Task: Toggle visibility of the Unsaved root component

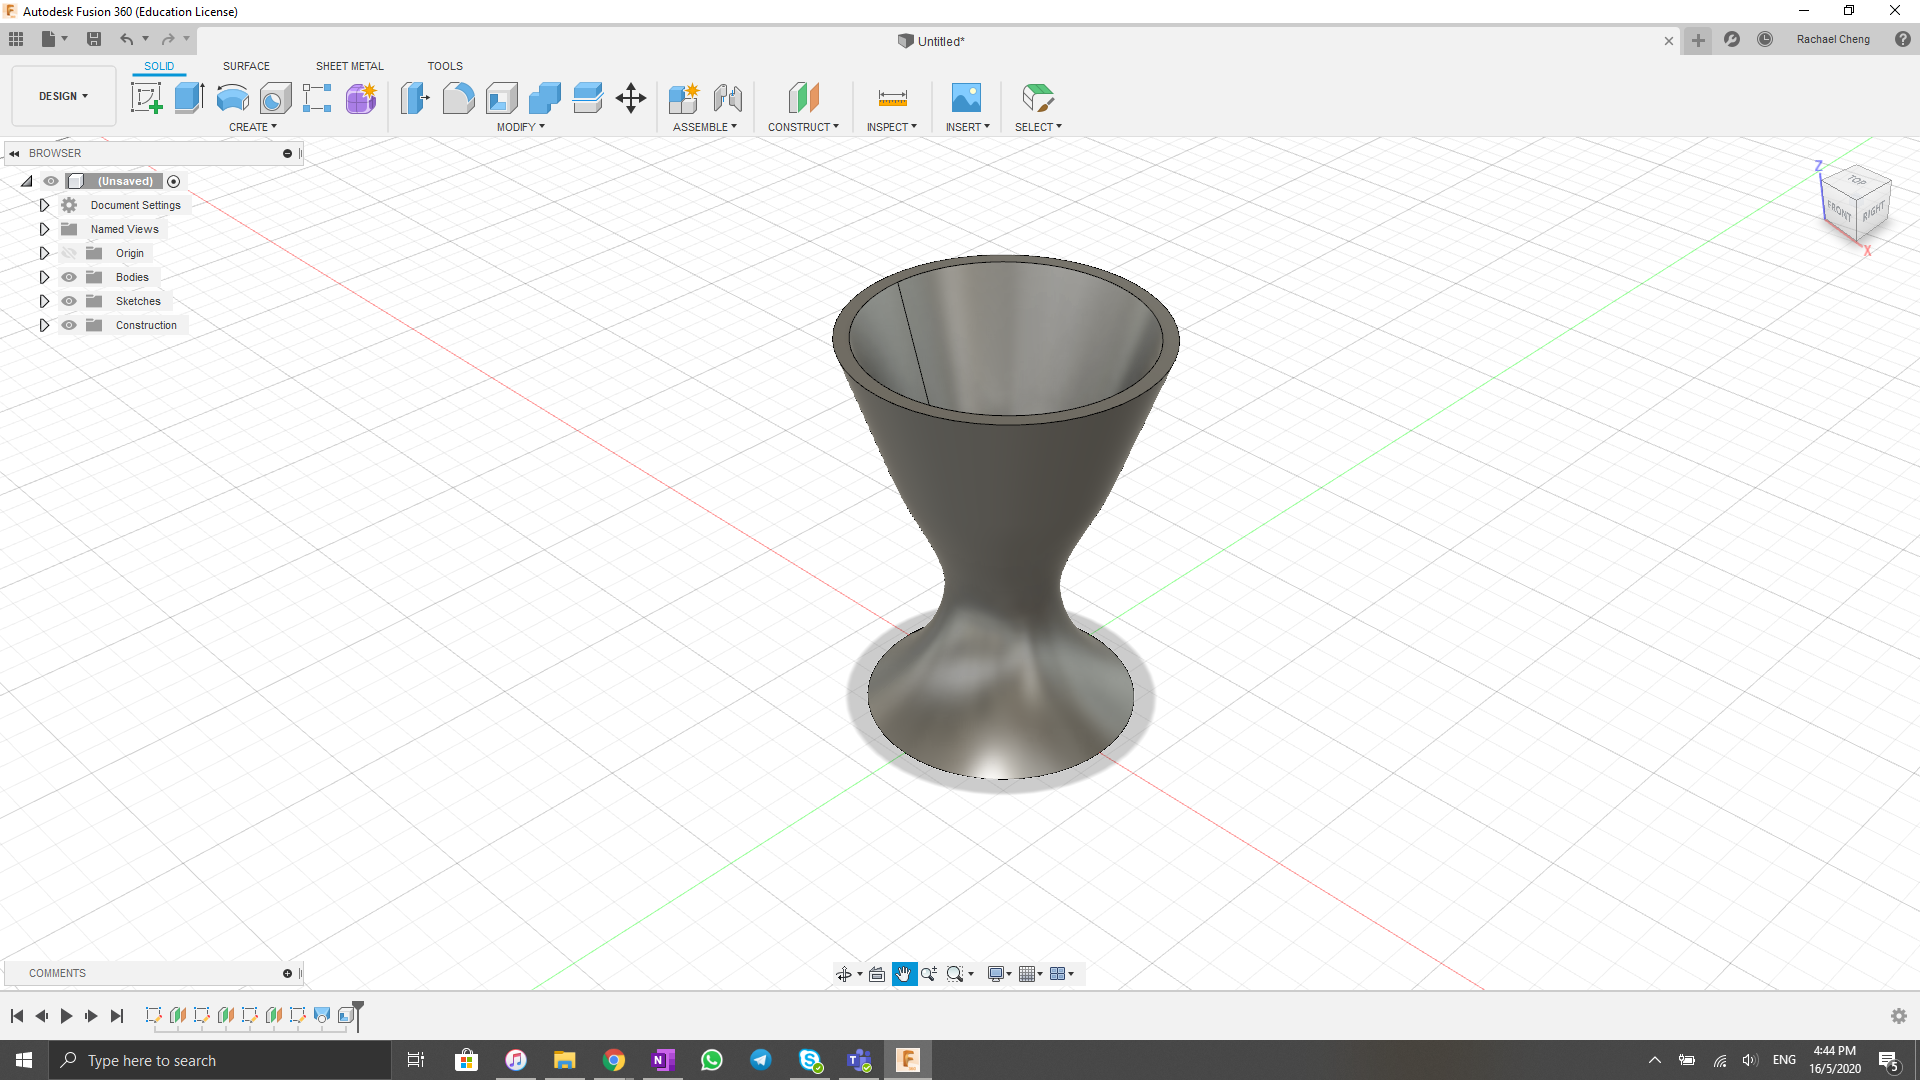Action: [x=51, y=181]
